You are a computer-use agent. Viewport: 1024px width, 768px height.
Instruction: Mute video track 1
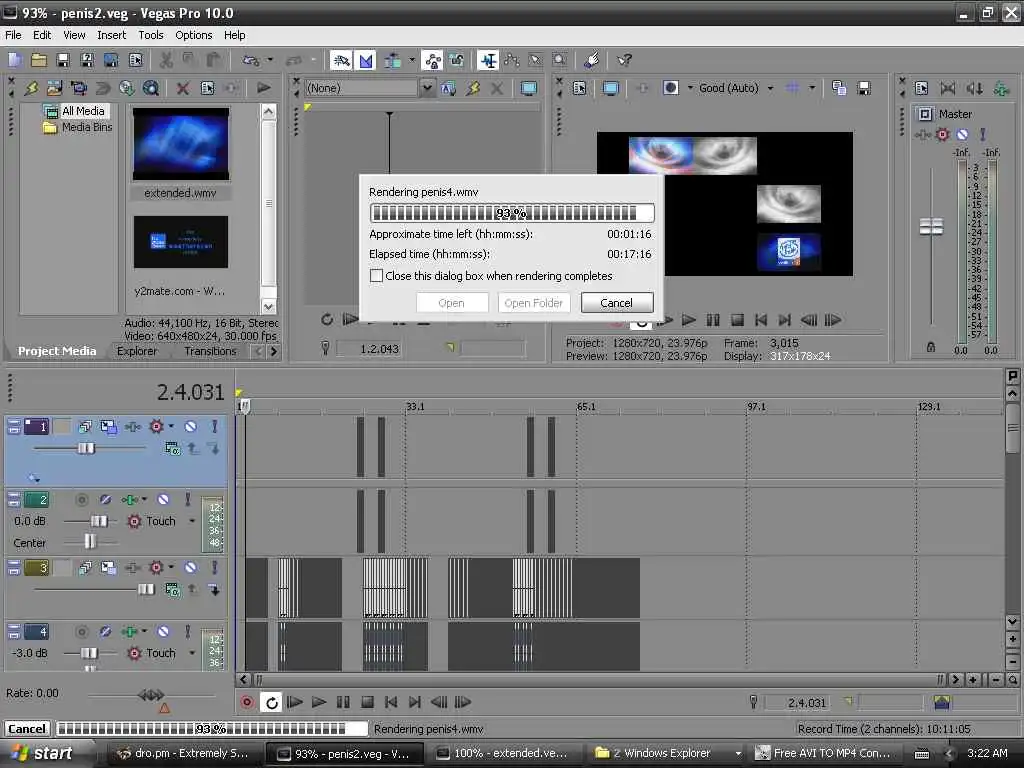pyautogui.click(x=190, y=427)
